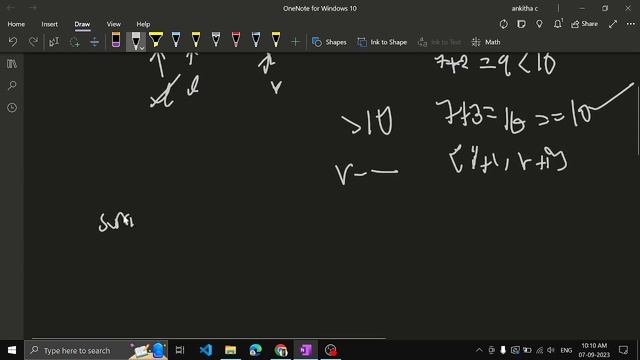Image resolution: width=640 pixels, height=360 pixels.
Task: Open File Explorer from taskbar
Action: coord(231,350)
